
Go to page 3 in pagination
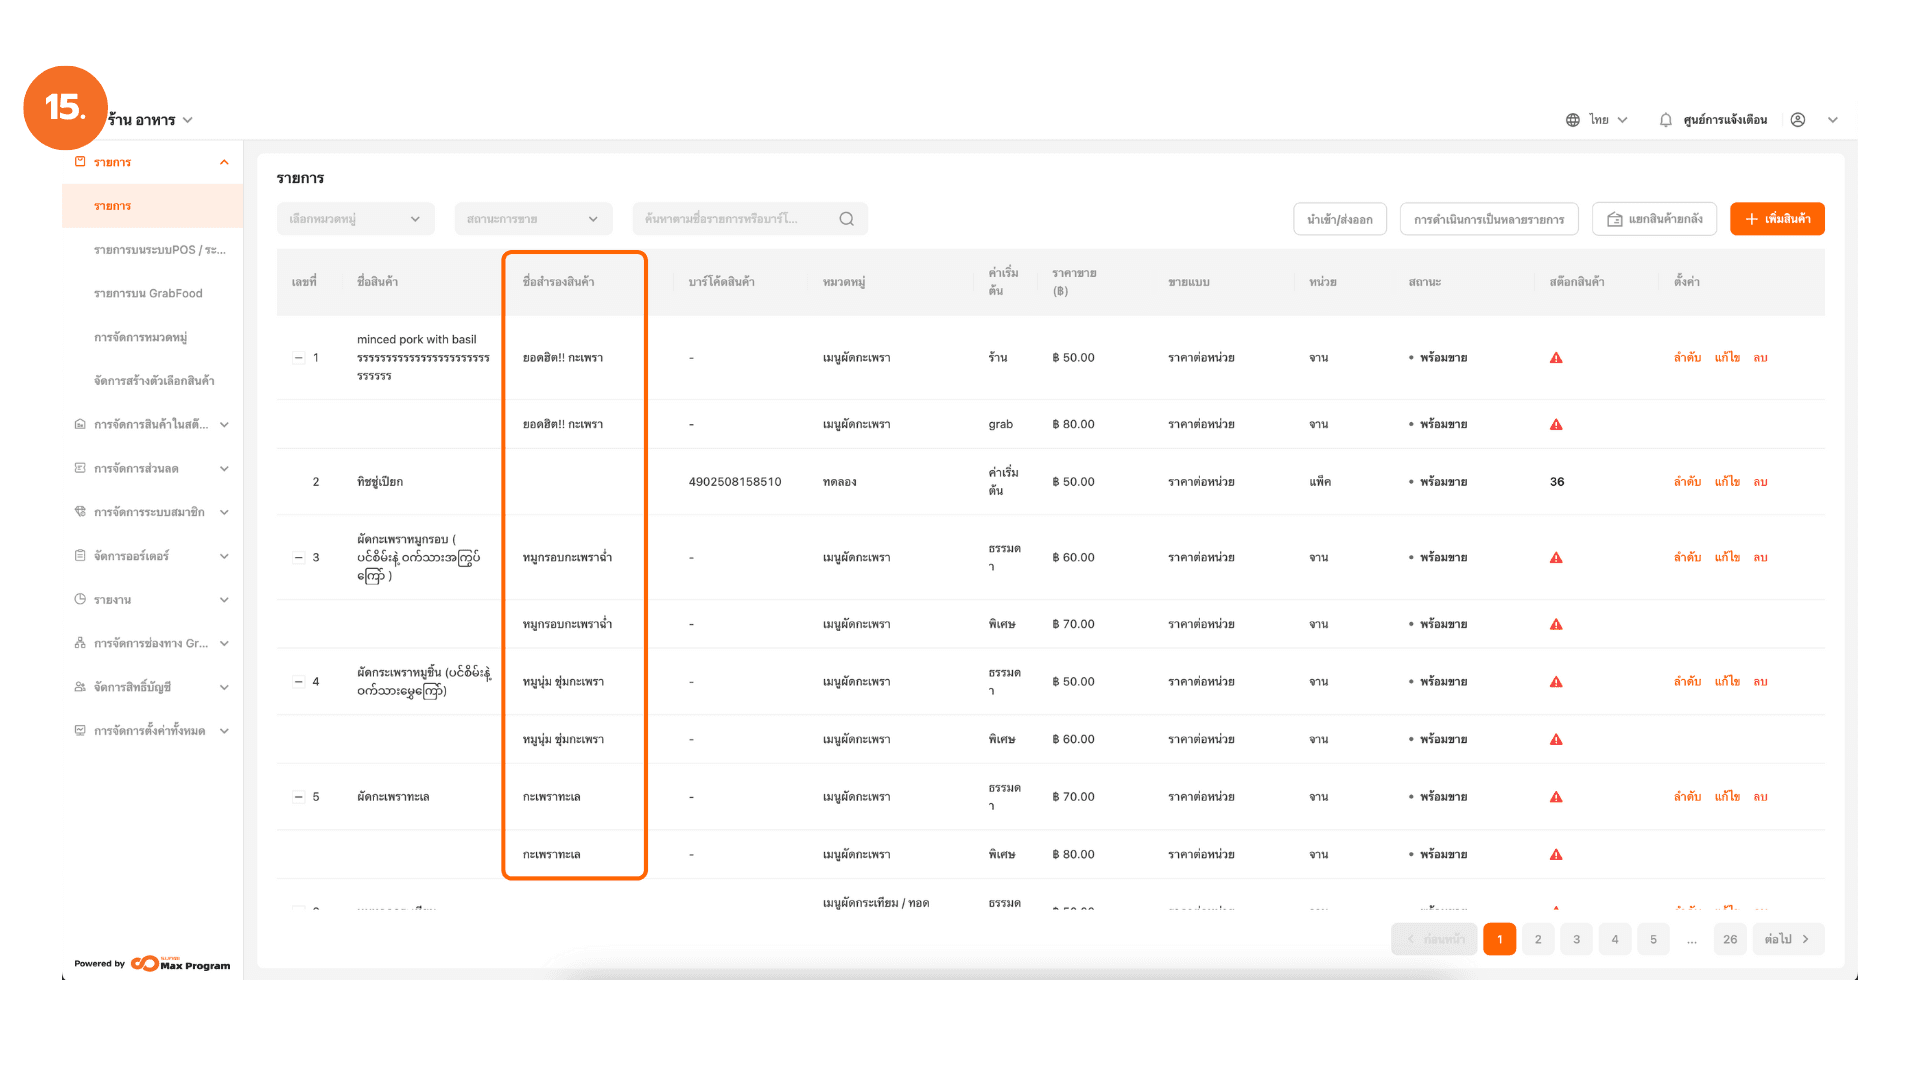1576,940
